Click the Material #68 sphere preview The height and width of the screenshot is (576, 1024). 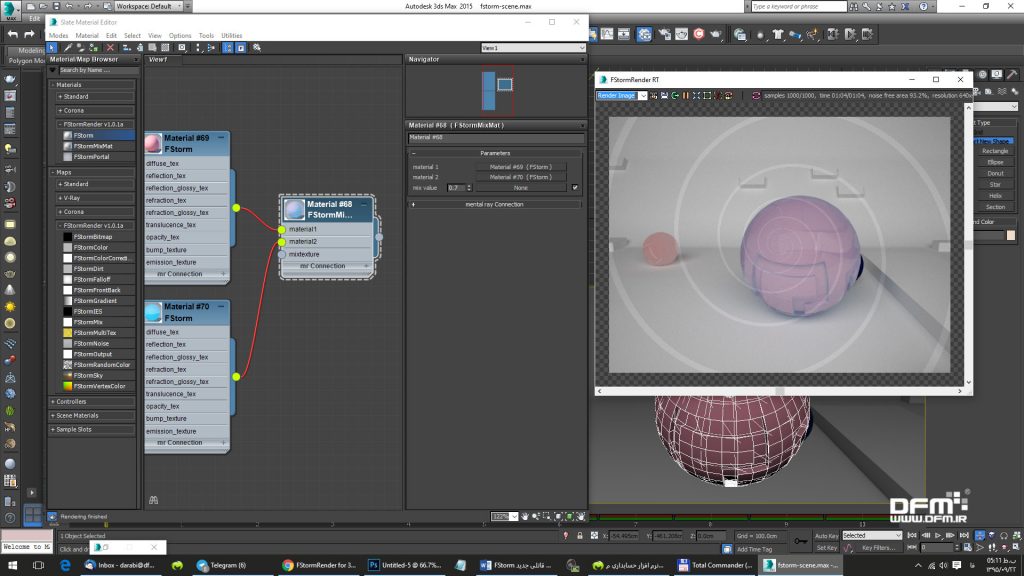point(295,209)
